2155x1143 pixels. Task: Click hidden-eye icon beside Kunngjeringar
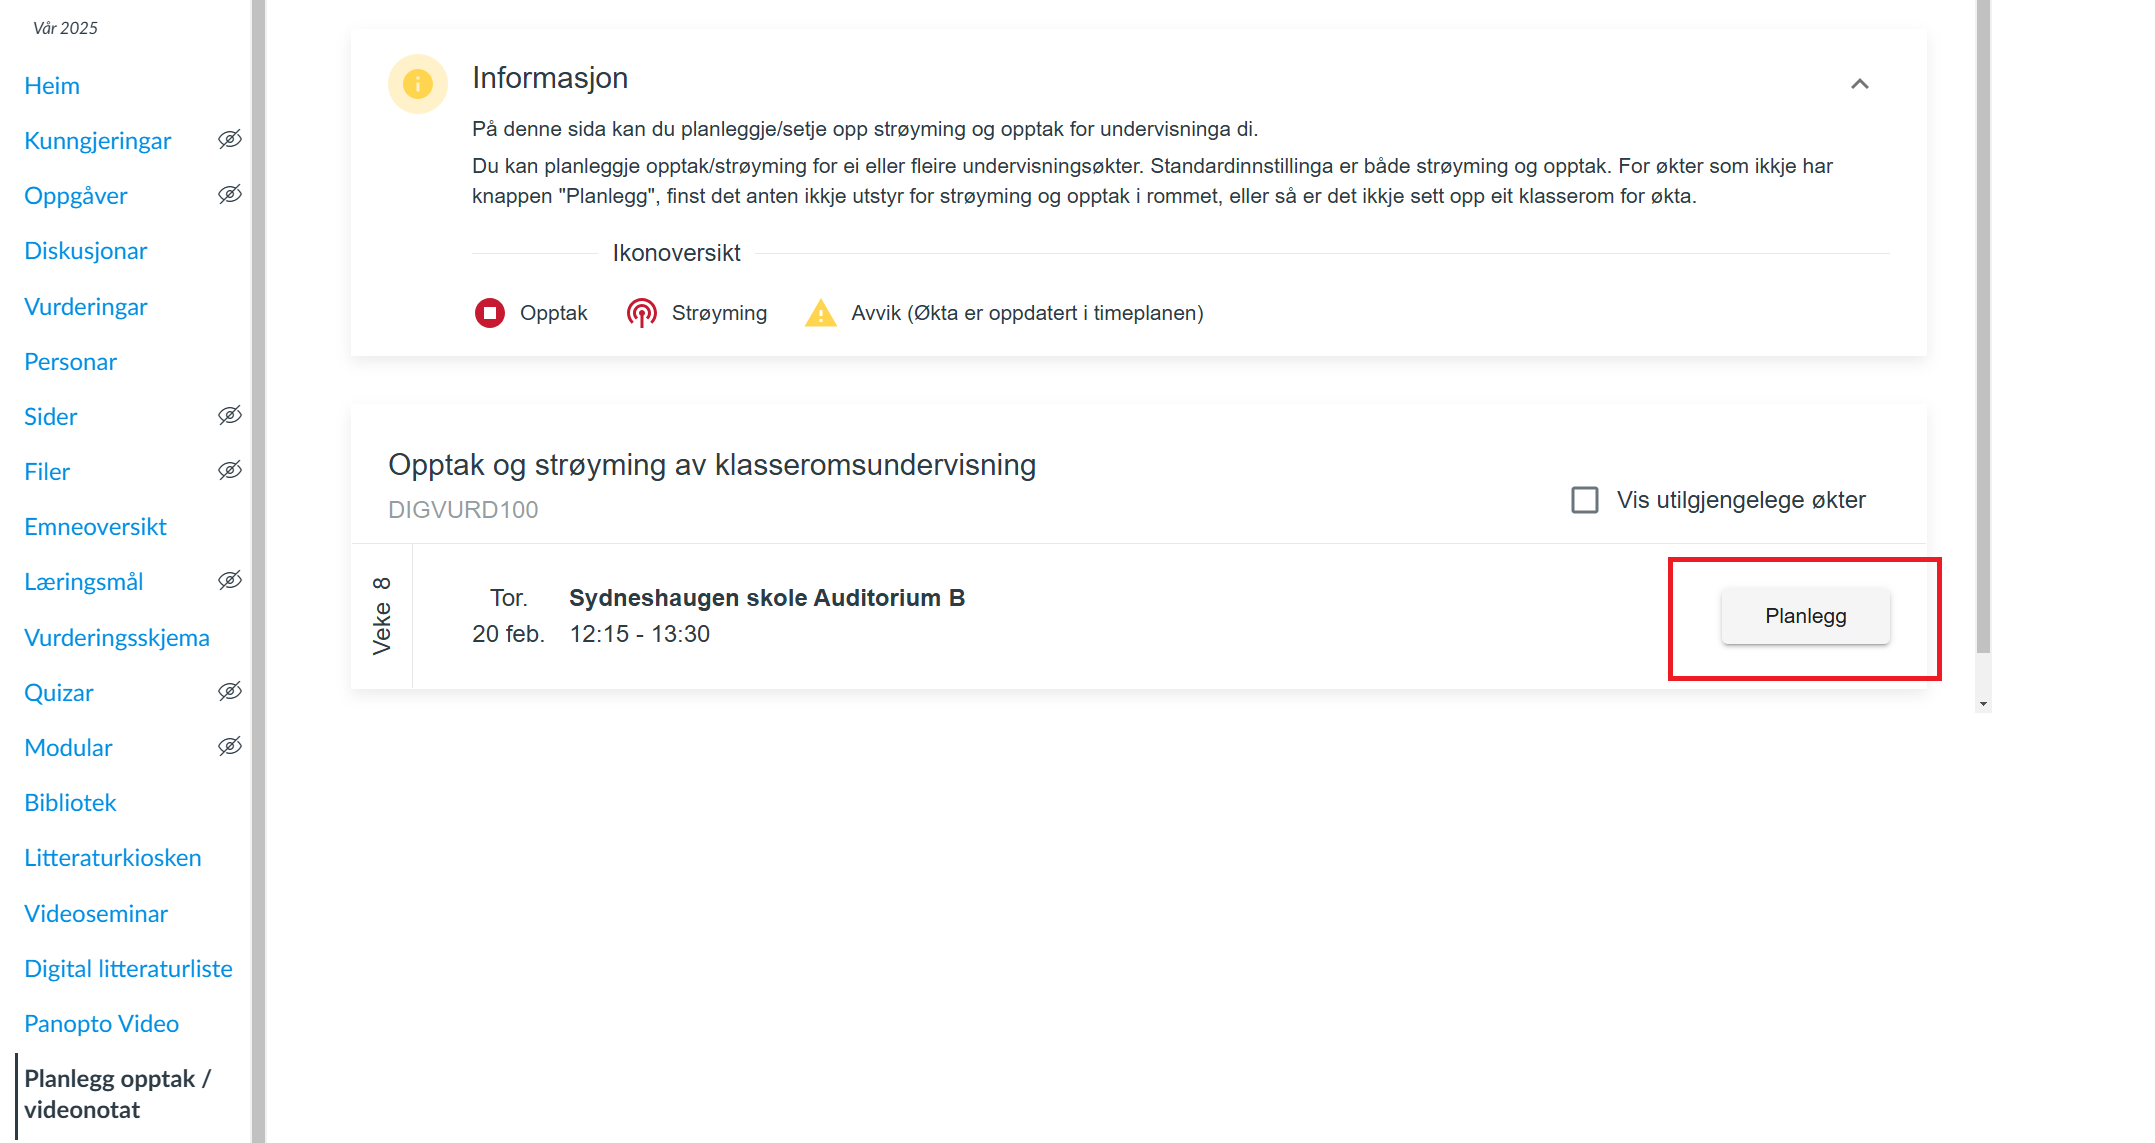click(230, 140)
